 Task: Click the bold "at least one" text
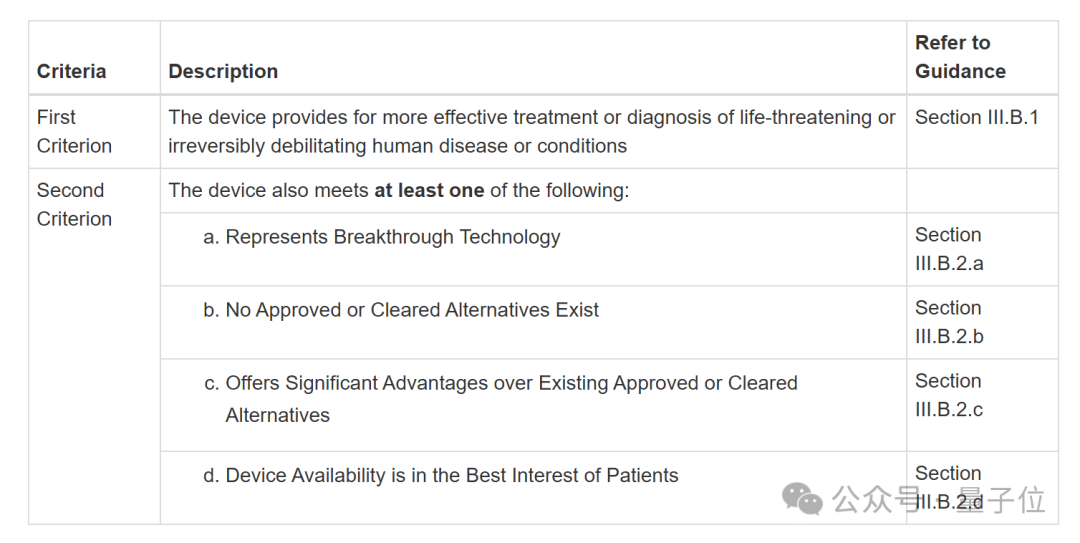[429, 190]
